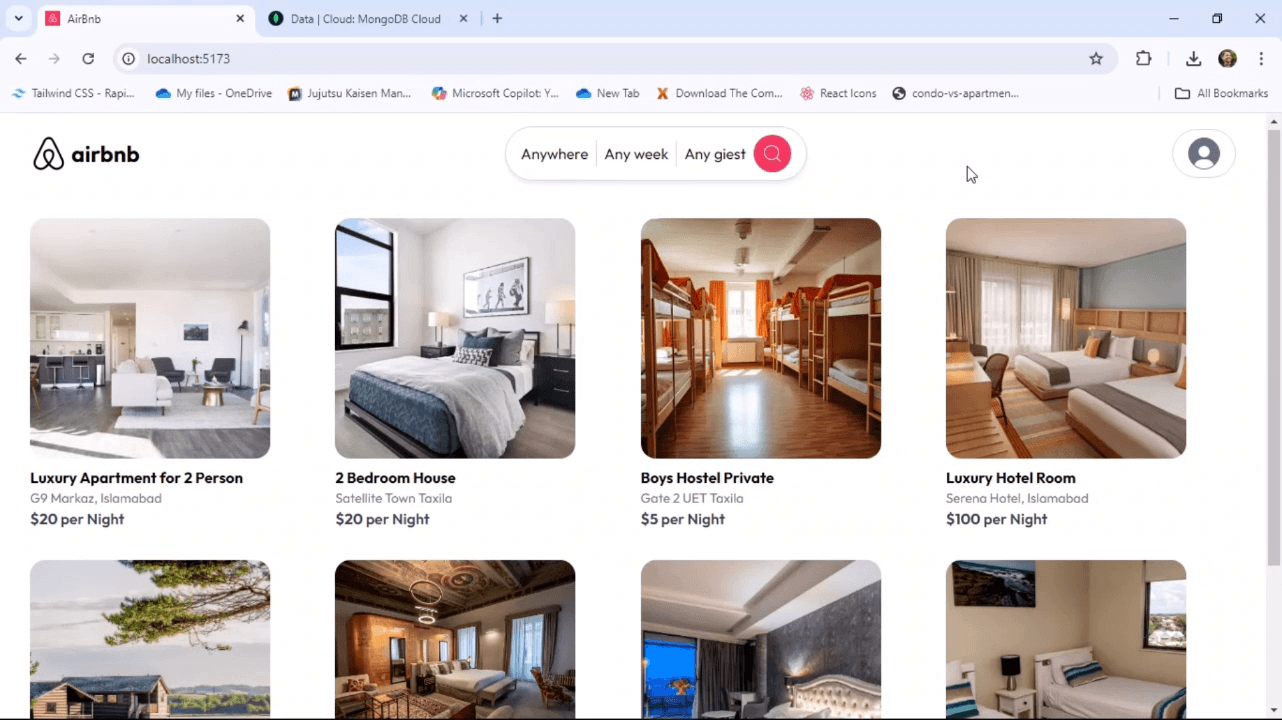Screen dimensions: 1282x720
Task: Open the Jujutsu Kaisen Manga bookmark
Action: 350,93
